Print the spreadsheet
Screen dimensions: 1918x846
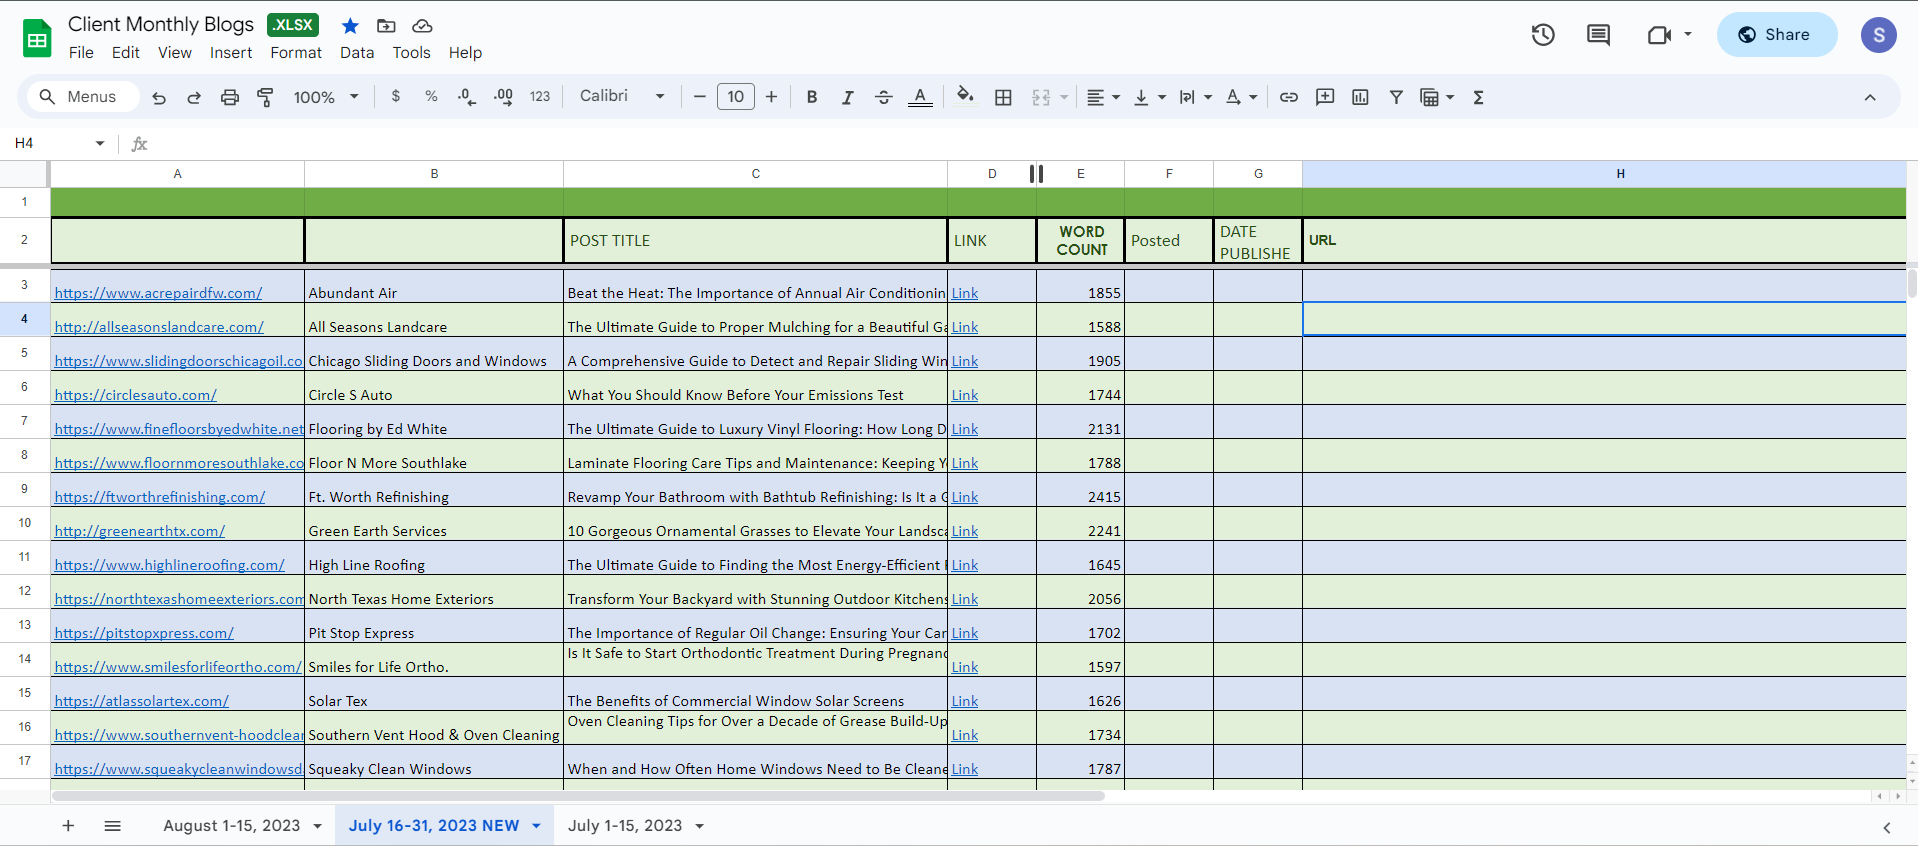(x=230, y=97)
